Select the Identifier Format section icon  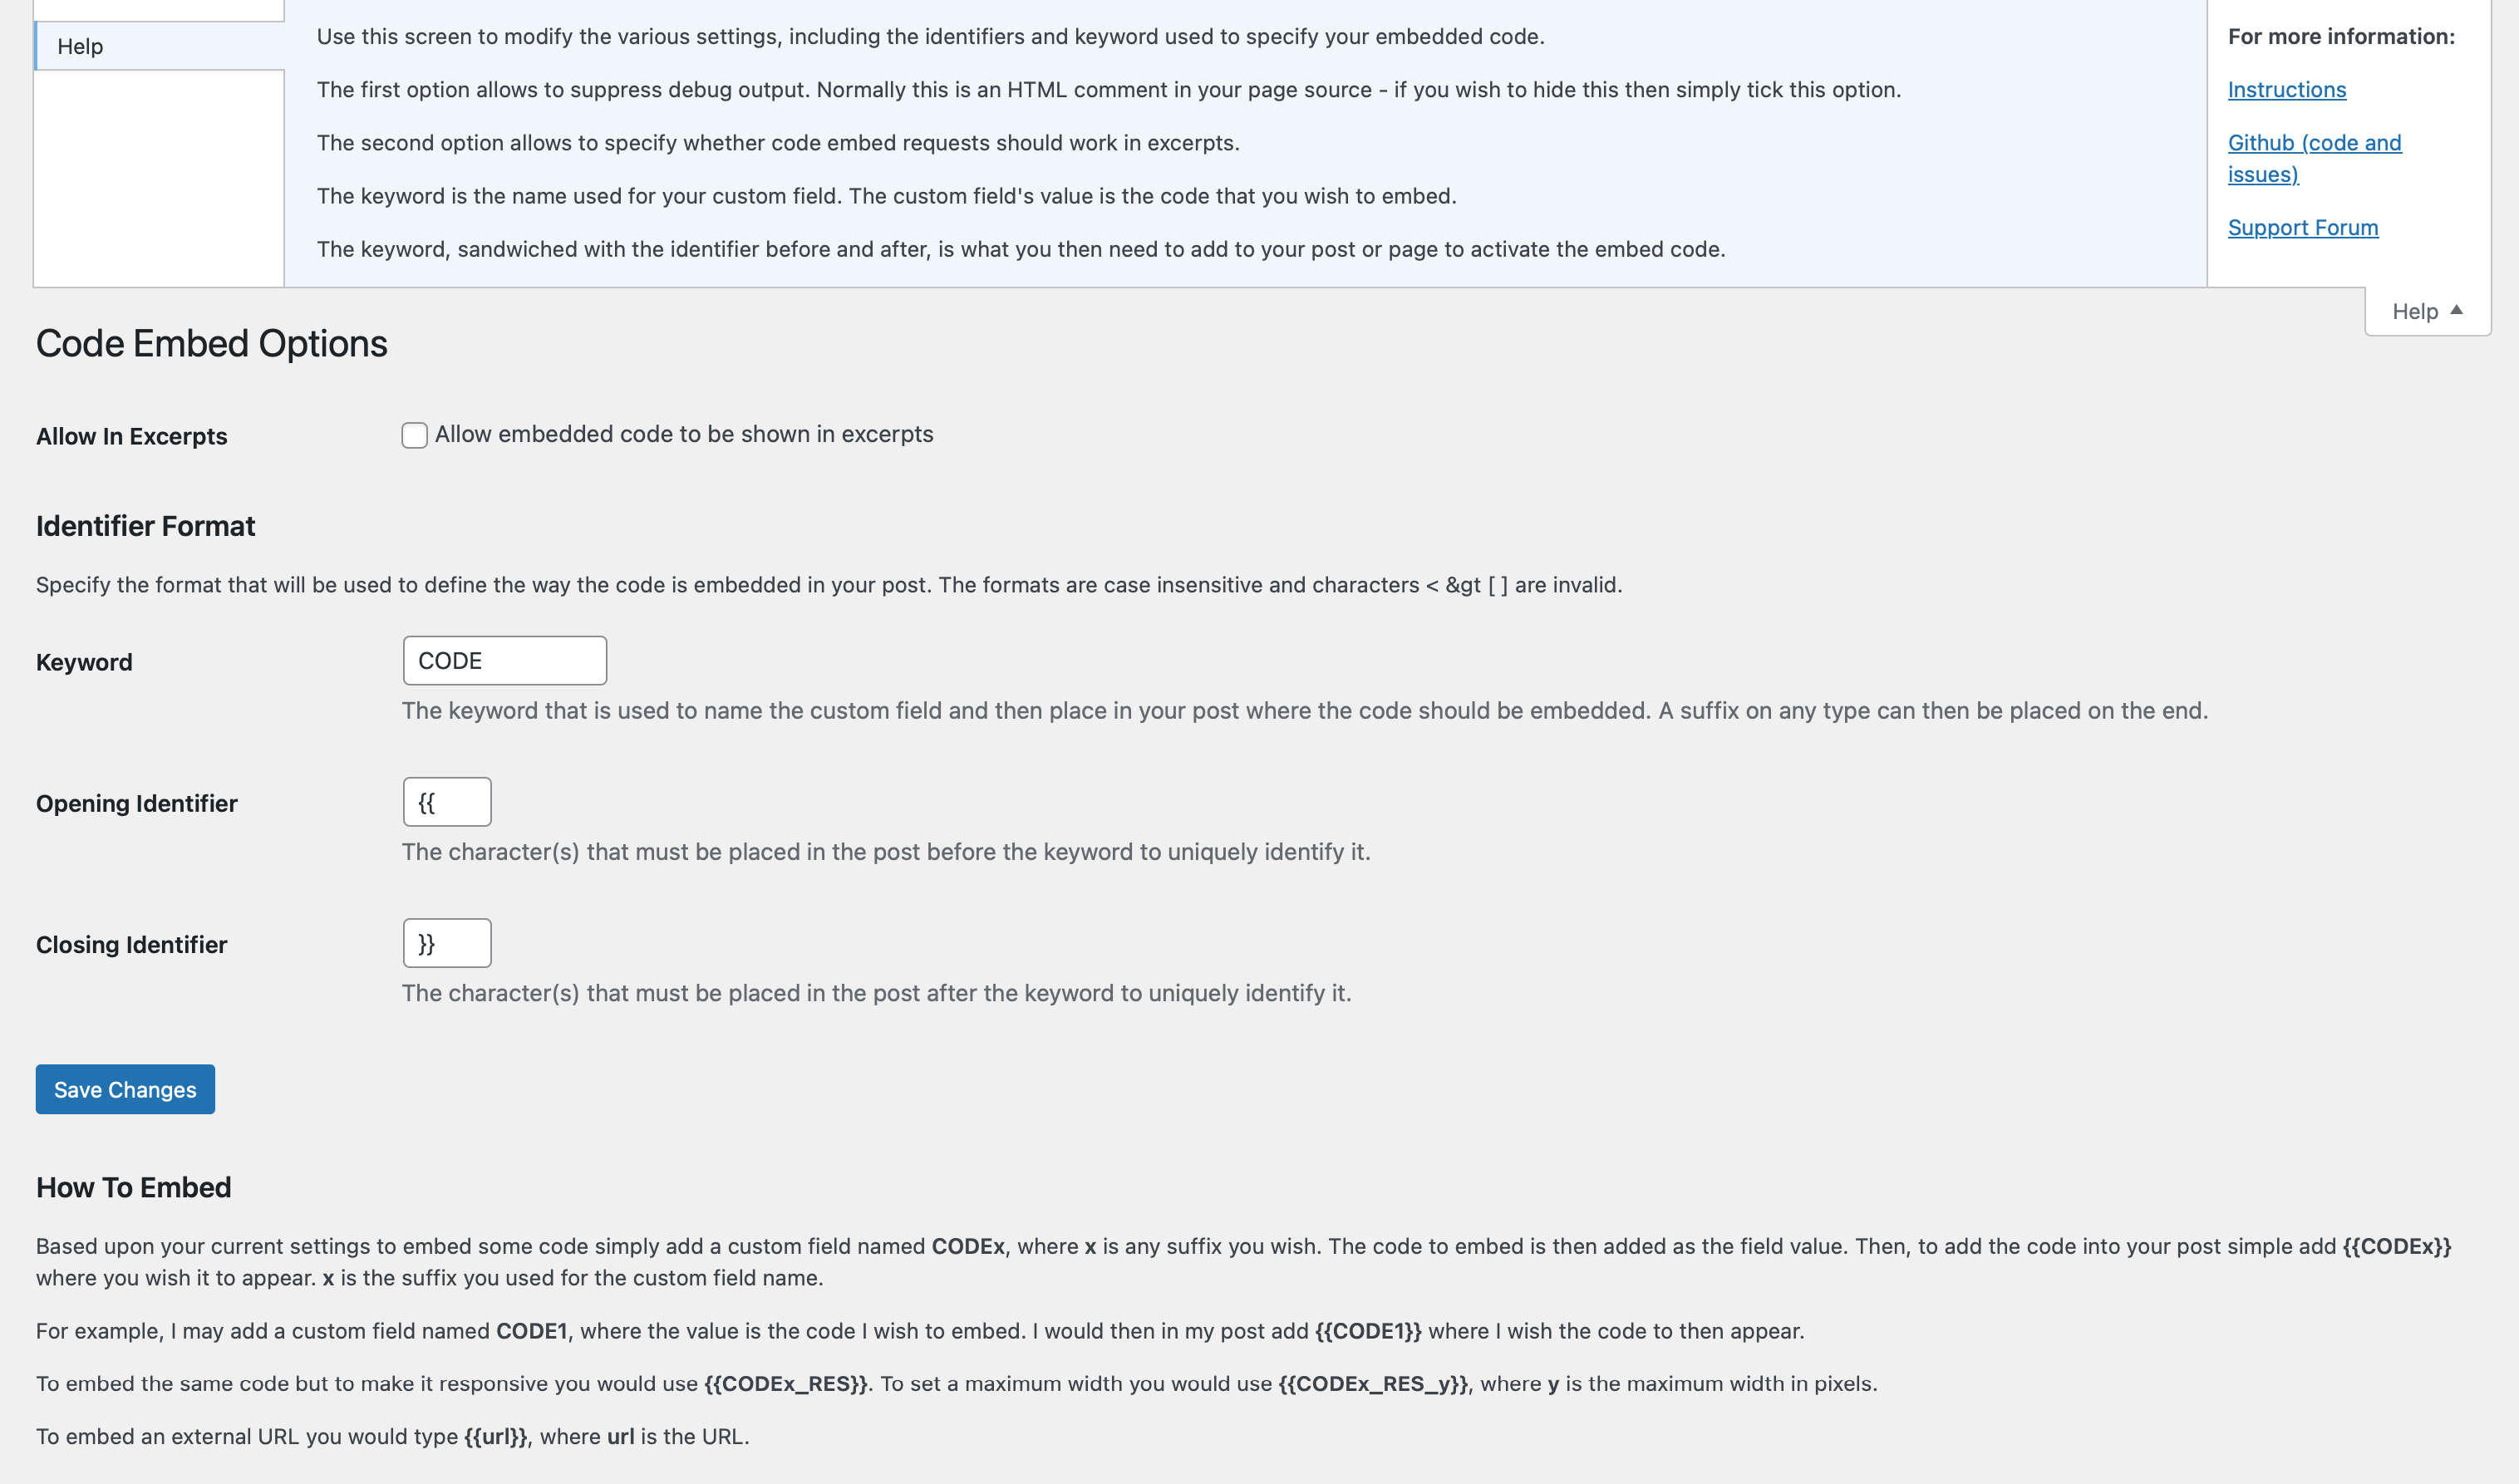click(145, 524)
